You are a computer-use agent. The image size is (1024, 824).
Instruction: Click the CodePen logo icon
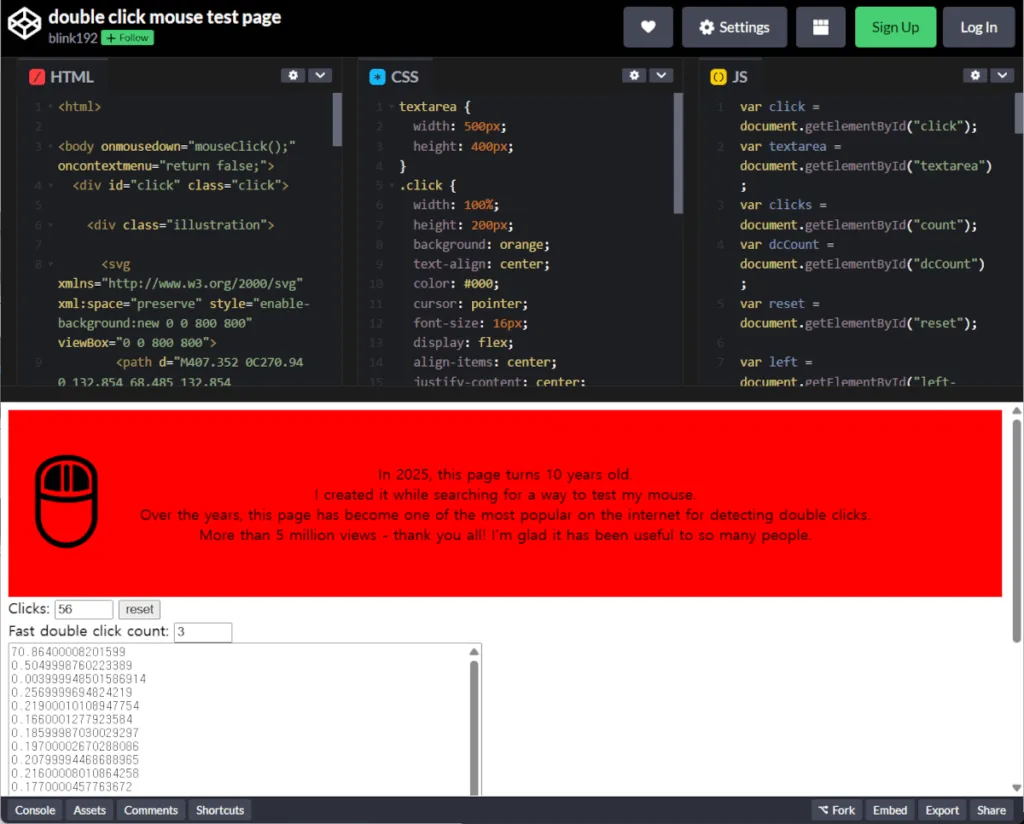pyautogui.click(x=25, y=26)
